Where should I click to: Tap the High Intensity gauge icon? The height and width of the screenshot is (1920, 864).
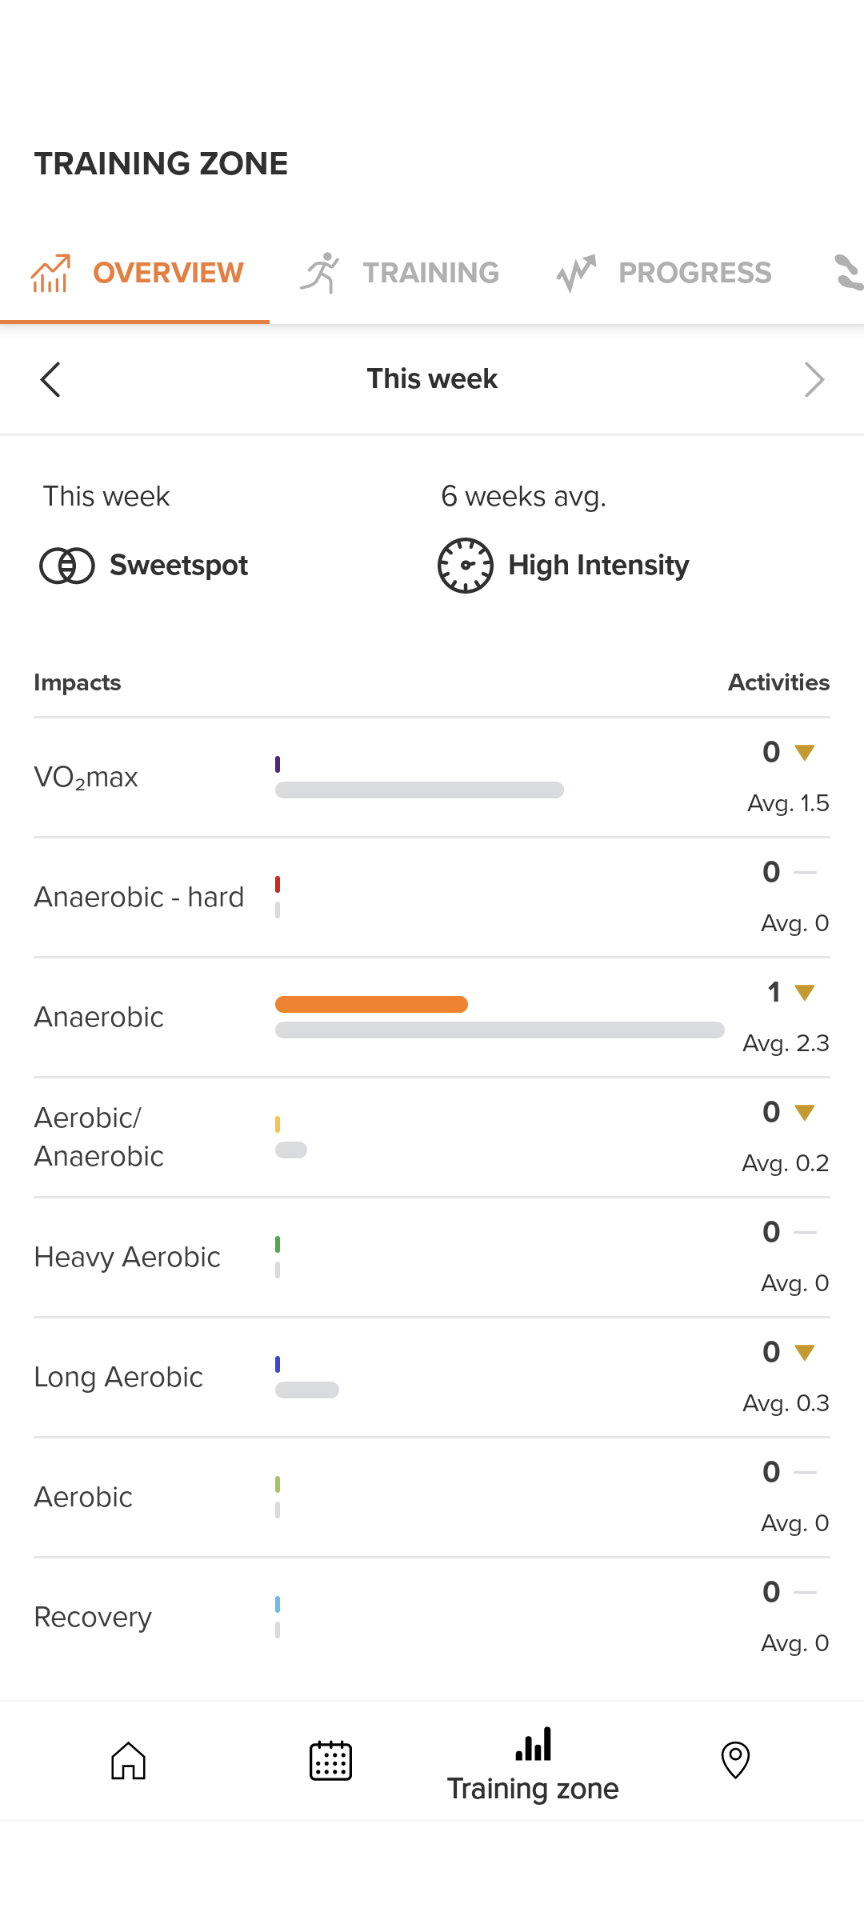465,566
